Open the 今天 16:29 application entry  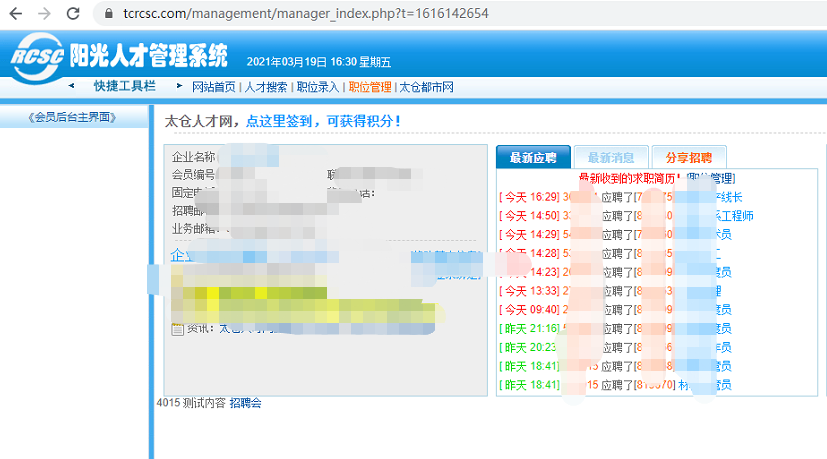click(x=620, y=197)
